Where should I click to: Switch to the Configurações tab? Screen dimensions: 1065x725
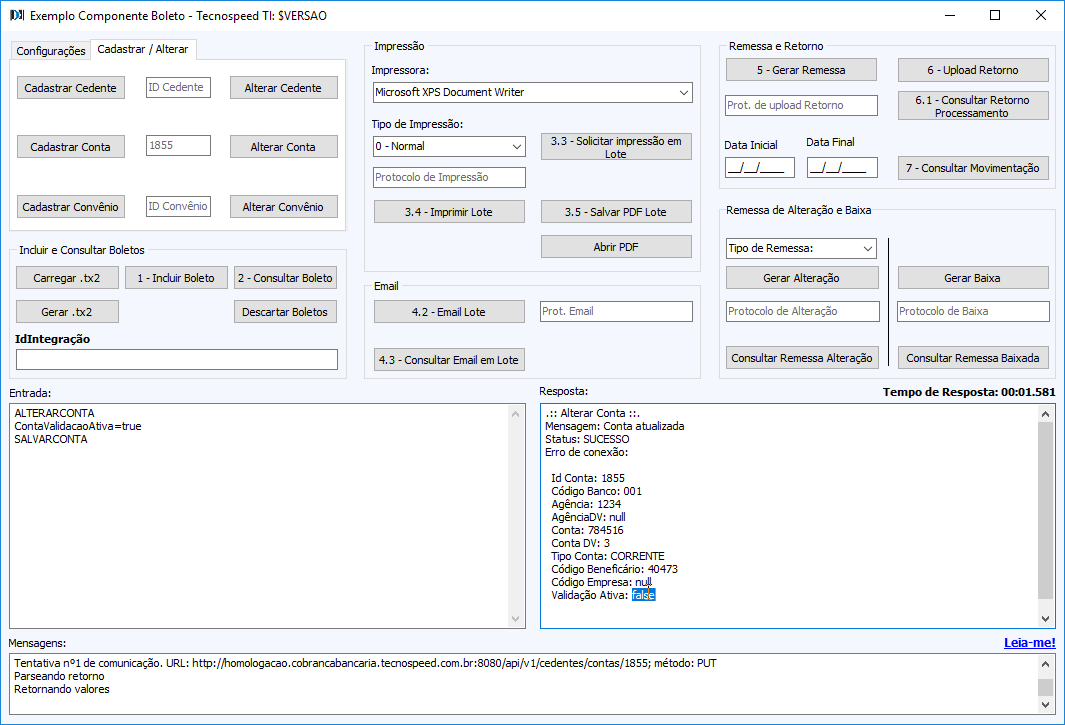click(50, 51)
